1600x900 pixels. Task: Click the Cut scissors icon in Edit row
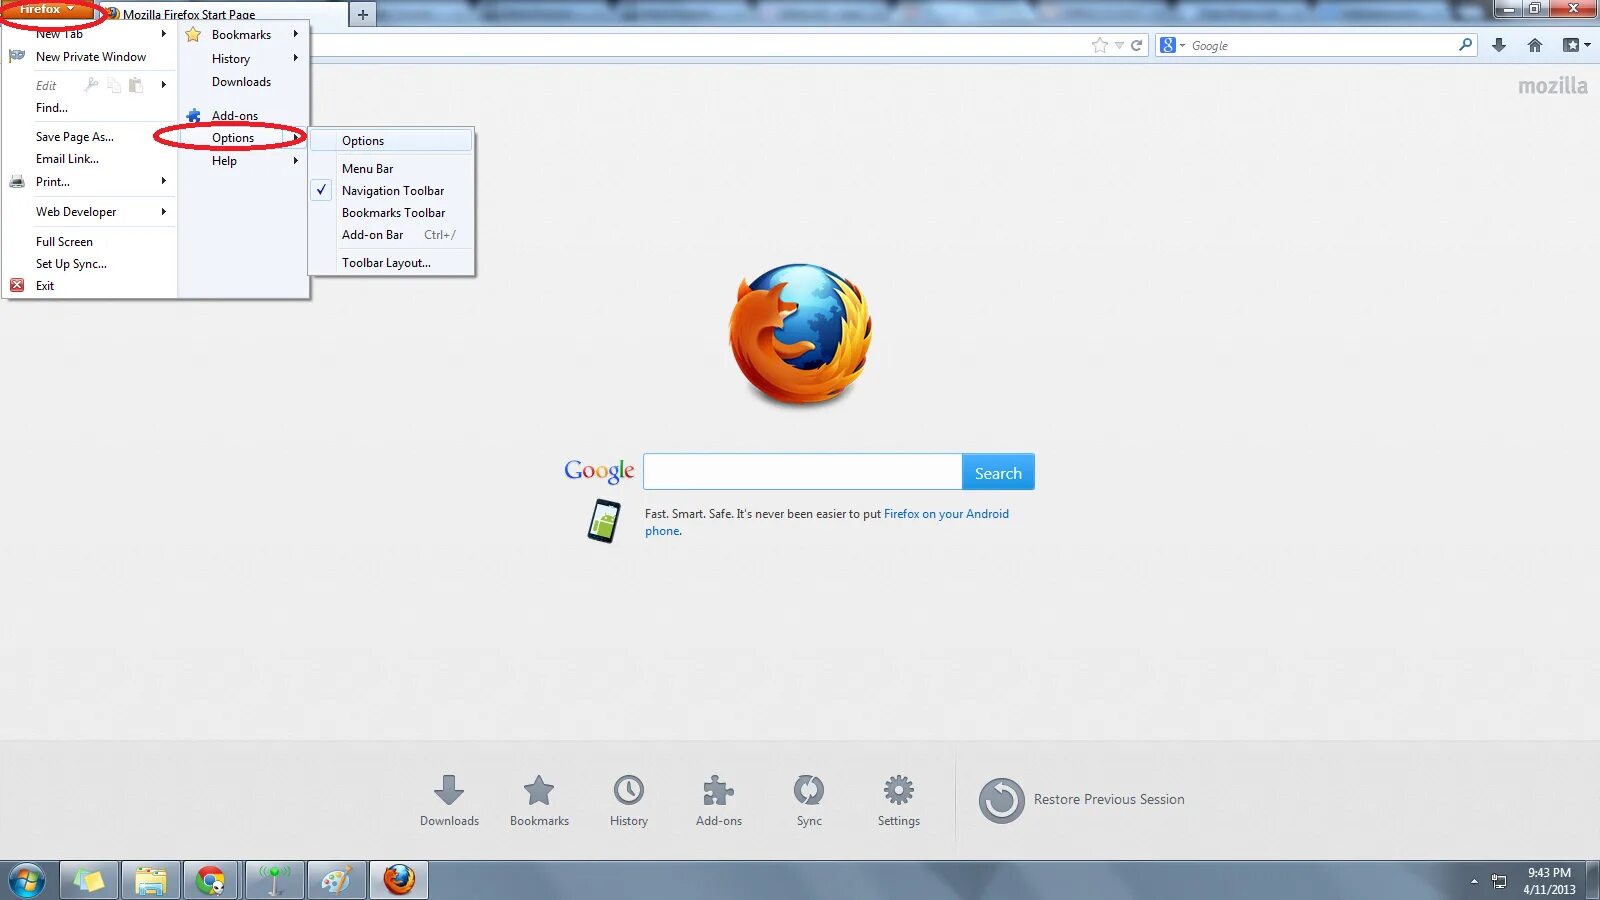(92, 85)
